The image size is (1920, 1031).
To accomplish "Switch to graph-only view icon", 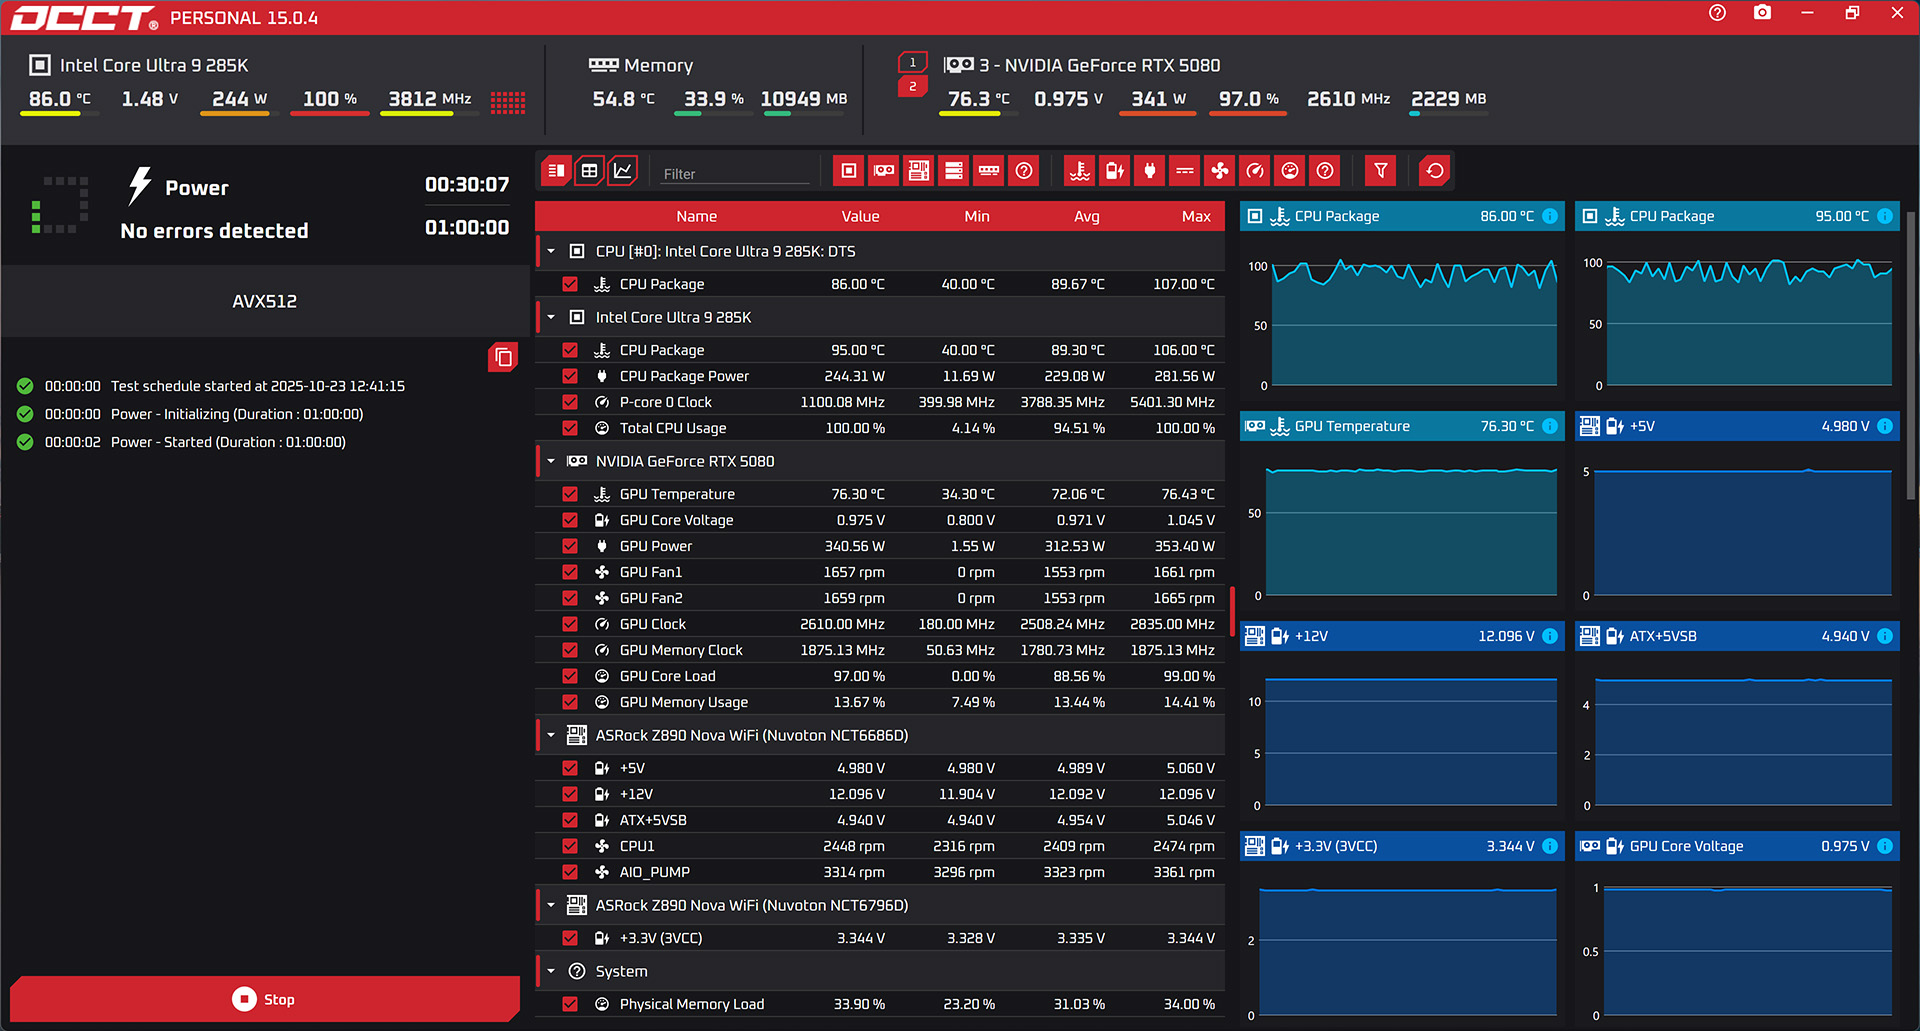I will click(x=623, y=171).
